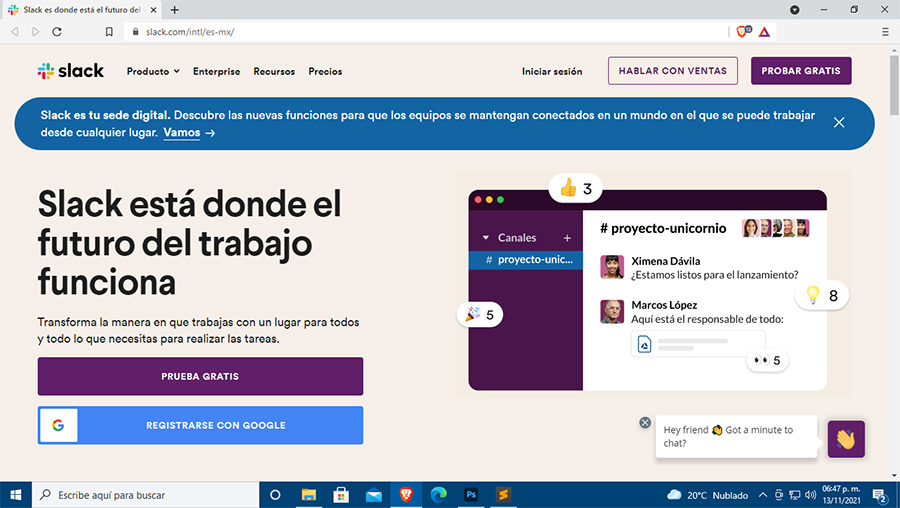900x508 pixels.
Task: Click Brave browser taskbar icon
Action: pos(406,495)
